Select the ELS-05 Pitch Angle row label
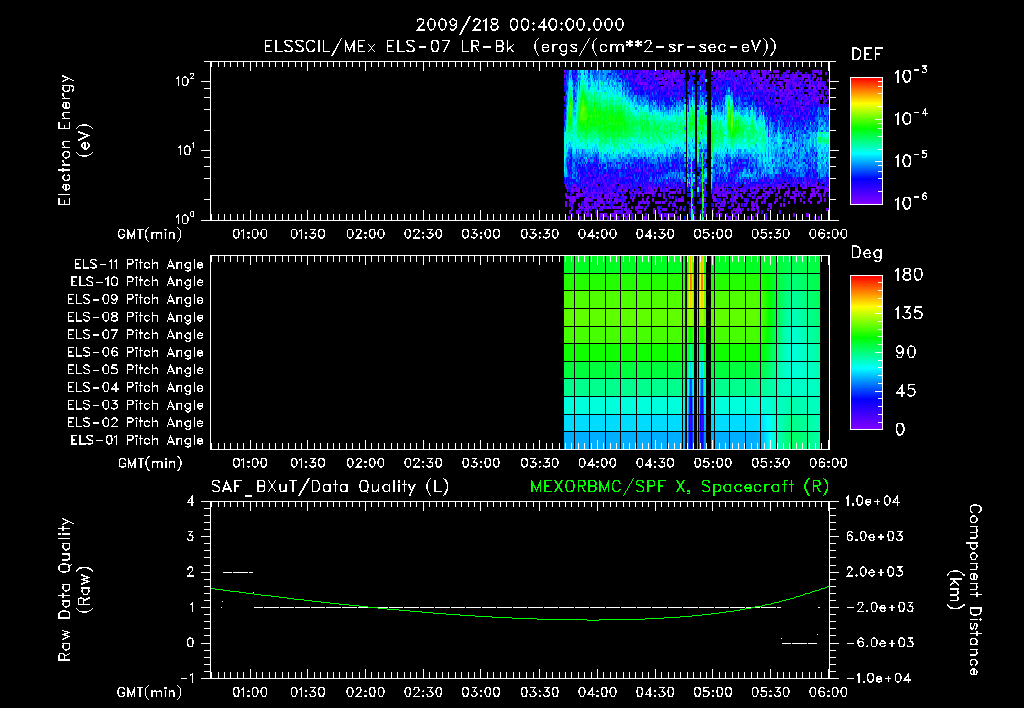Screen dimensions: 1024x708 136,370
